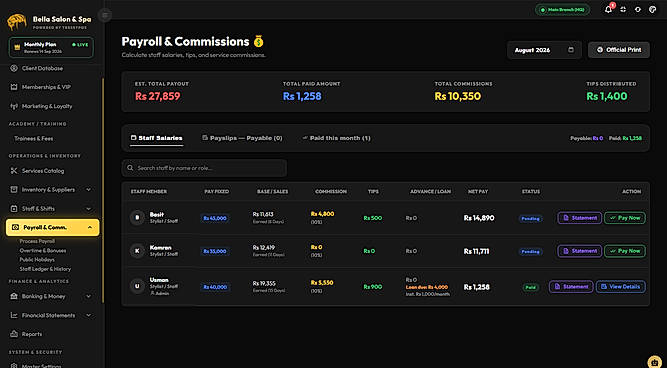Screen dimensions: 667x368
Task: Open Client Database from sidebar
Action: (x=42, y=68)
